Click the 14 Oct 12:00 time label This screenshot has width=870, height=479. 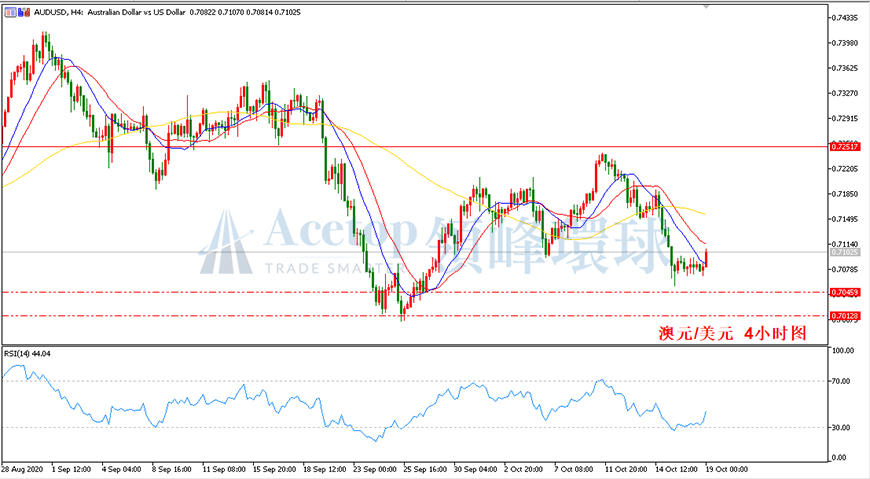pos(676,470)
